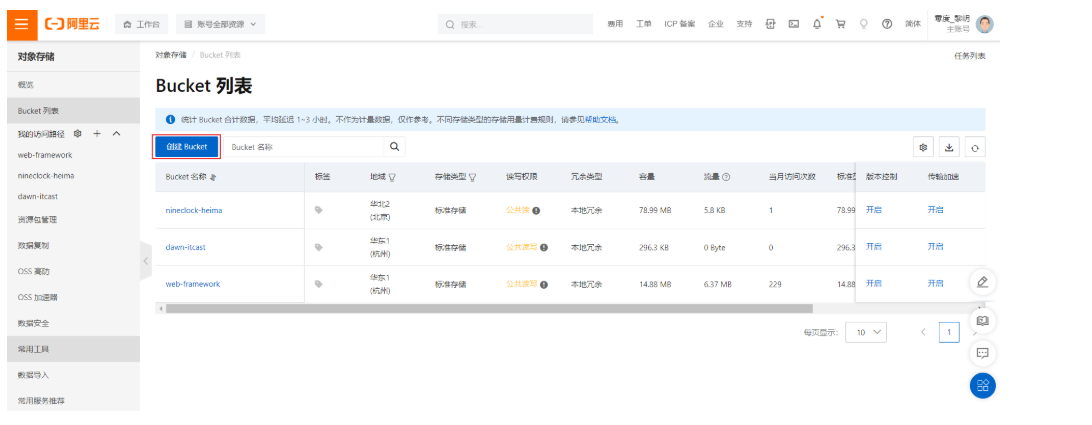Collapse the 我的访问路径 section
The width and height of the screenshot is (1092, 425).
[116, 133]
